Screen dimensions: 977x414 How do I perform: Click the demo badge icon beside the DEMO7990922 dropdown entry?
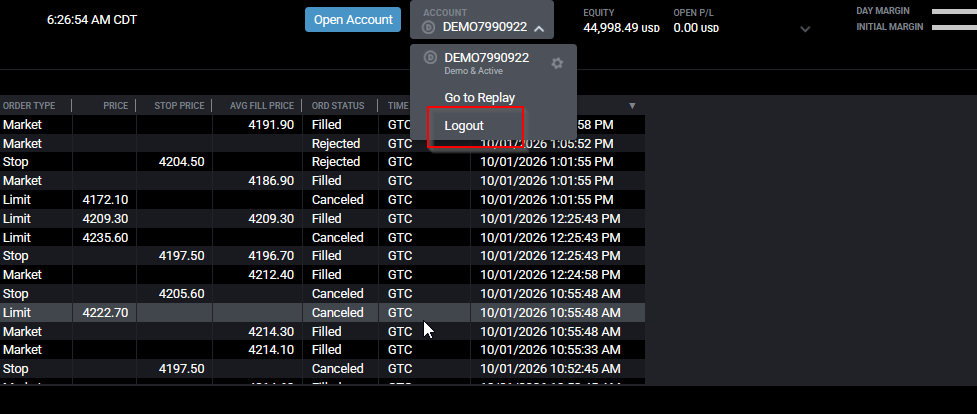click(430, 57)
